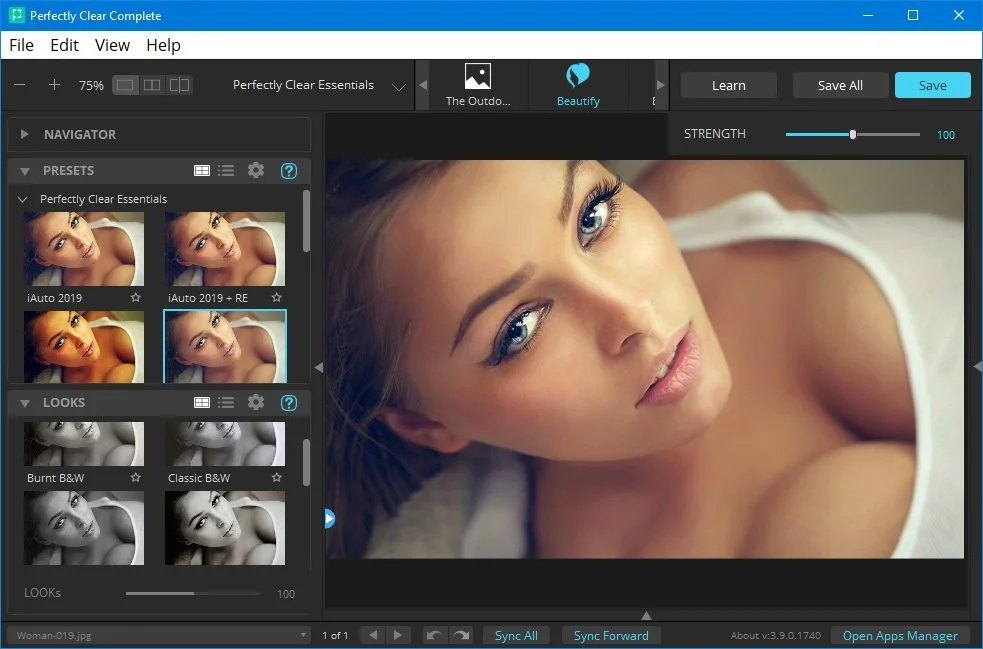
Task: Click the Strength slider track
Action: [x=853, y=134]
